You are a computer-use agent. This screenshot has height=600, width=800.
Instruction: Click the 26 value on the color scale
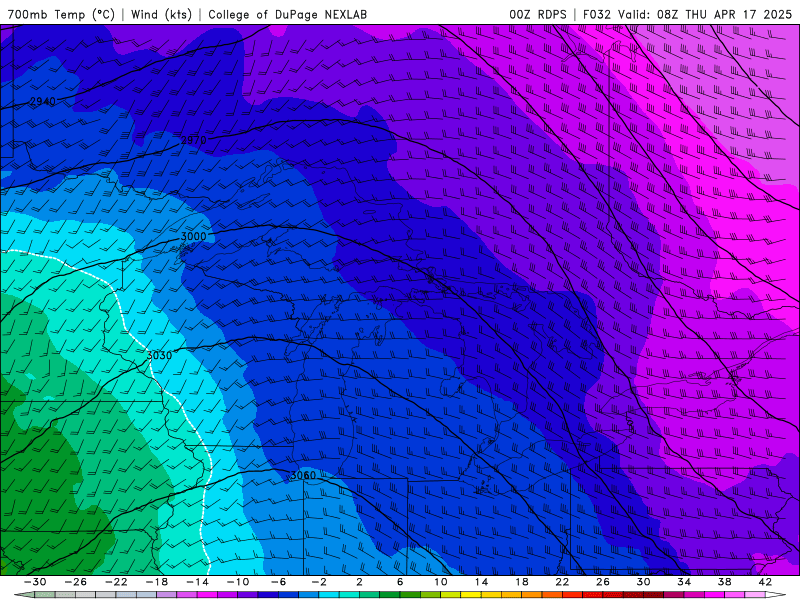[603, 582]
